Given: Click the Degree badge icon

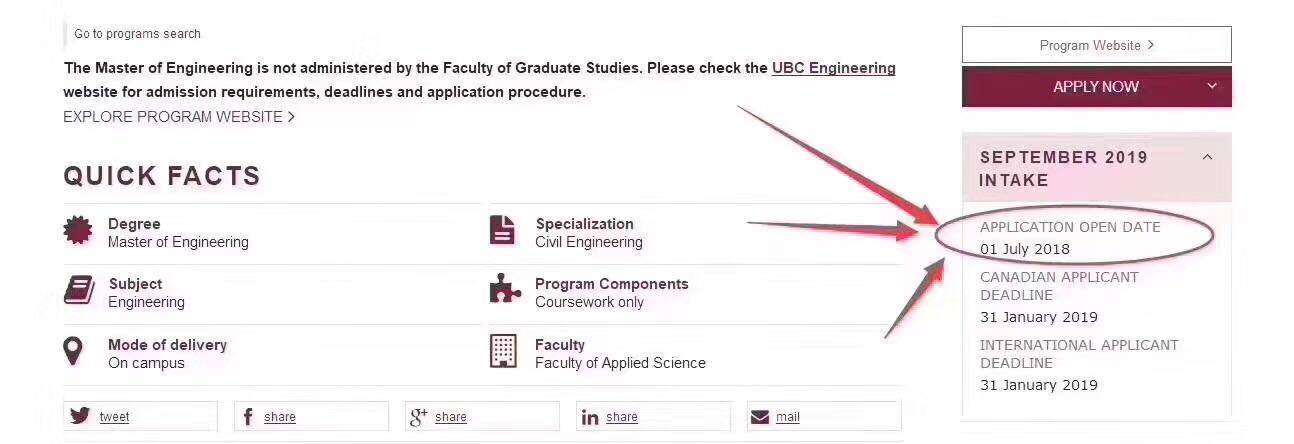Looking at the screenshot, I should pyautogui.click(x=77, y=231).
